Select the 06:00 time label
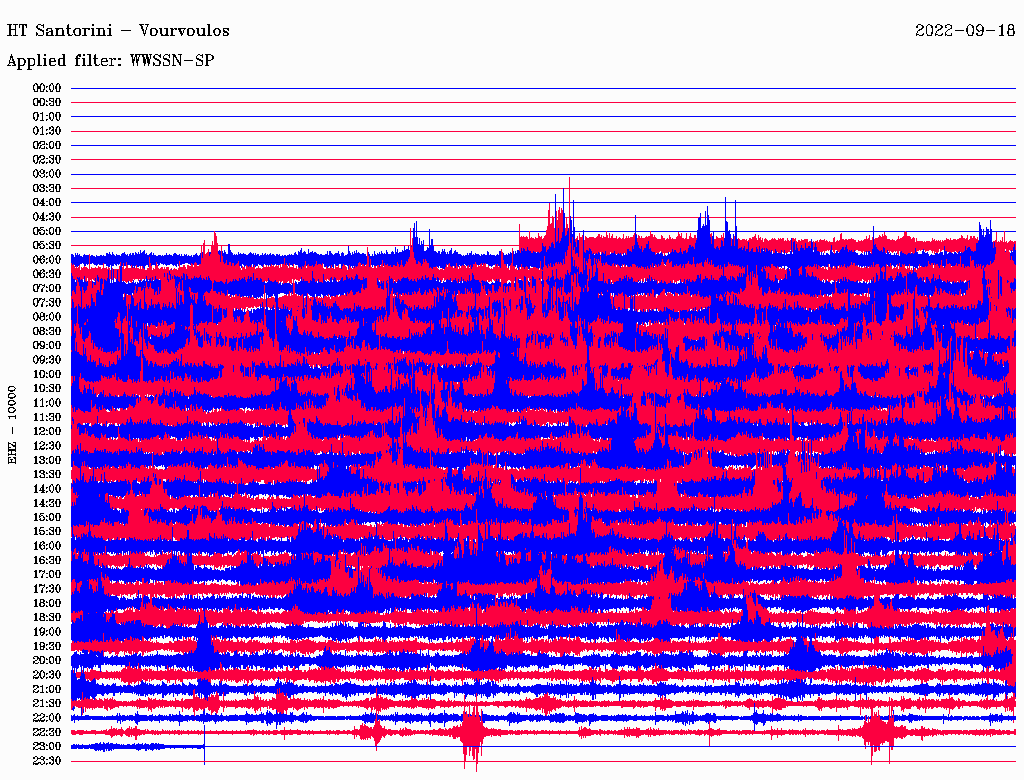 click(x=47, y=259)
